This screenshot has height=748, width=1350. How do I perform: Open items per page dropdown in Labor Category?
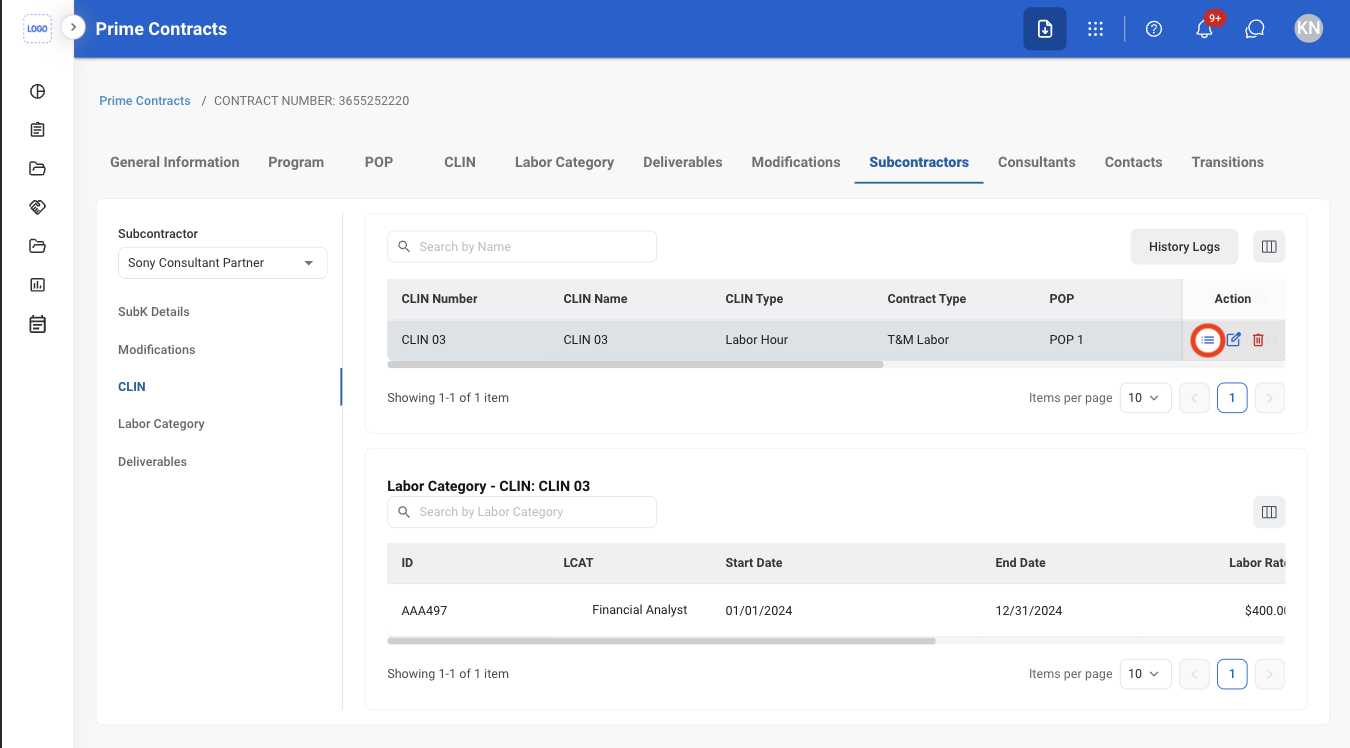[1145, 674]
